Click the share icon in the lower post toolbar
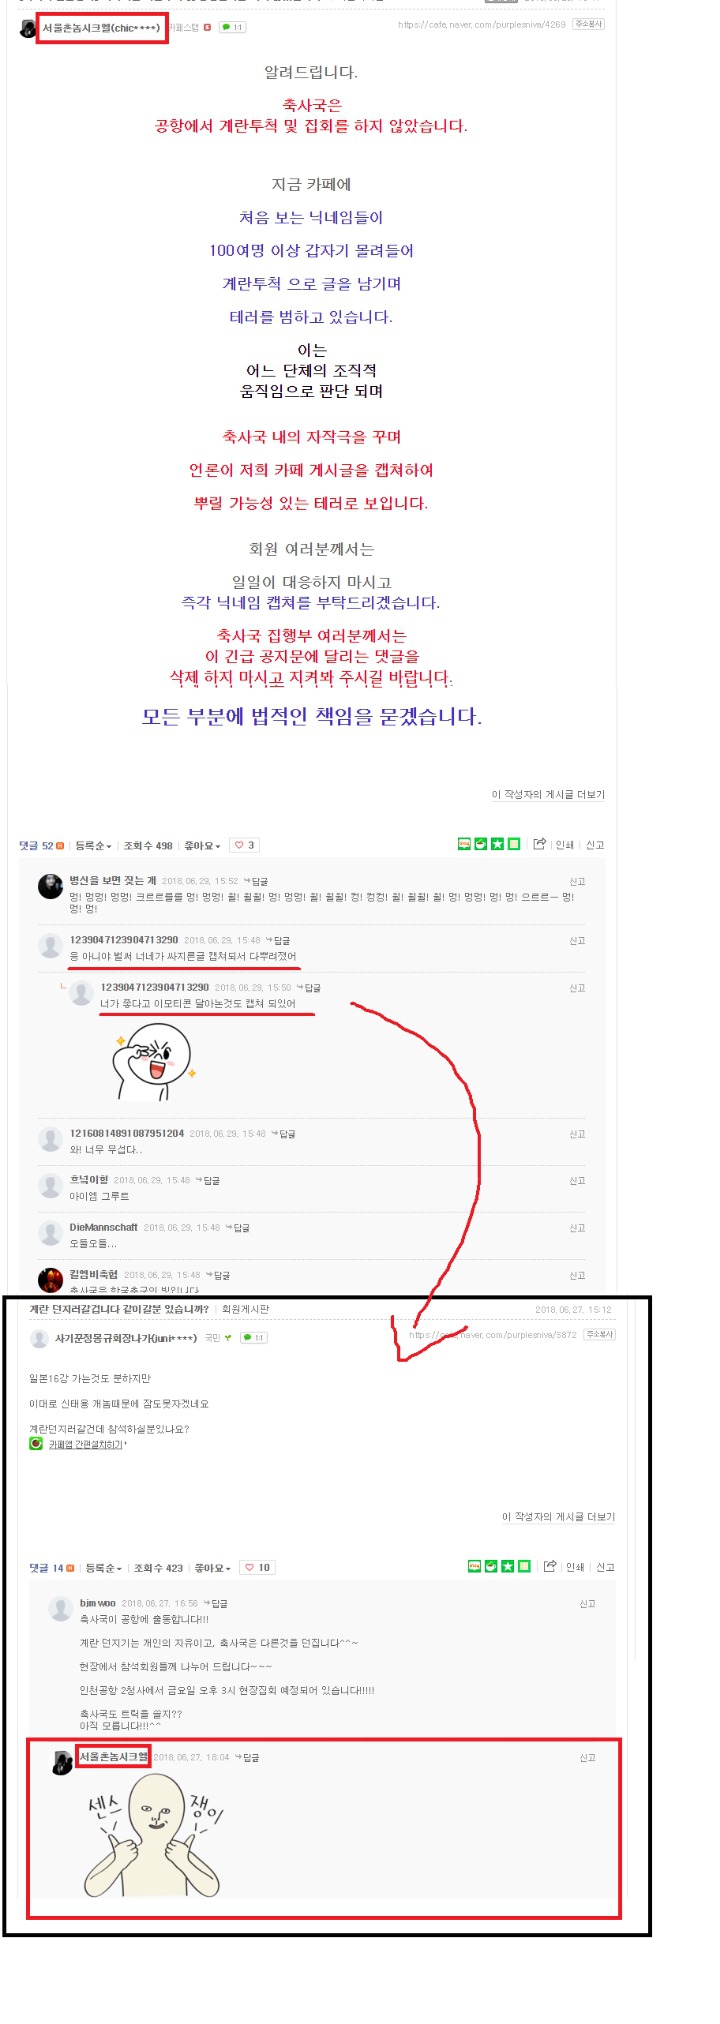The image size is (720, 2024). pos(549,1566)
